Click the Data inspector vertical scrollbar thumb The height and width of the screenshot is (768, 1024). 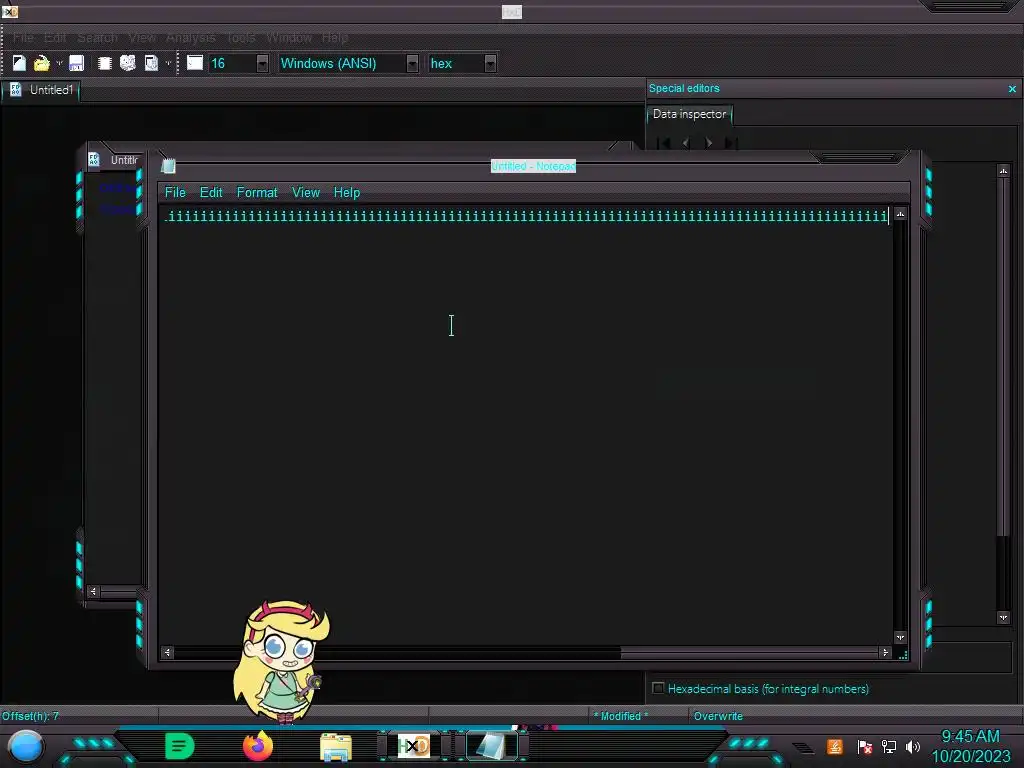(x=1004, y=356)
